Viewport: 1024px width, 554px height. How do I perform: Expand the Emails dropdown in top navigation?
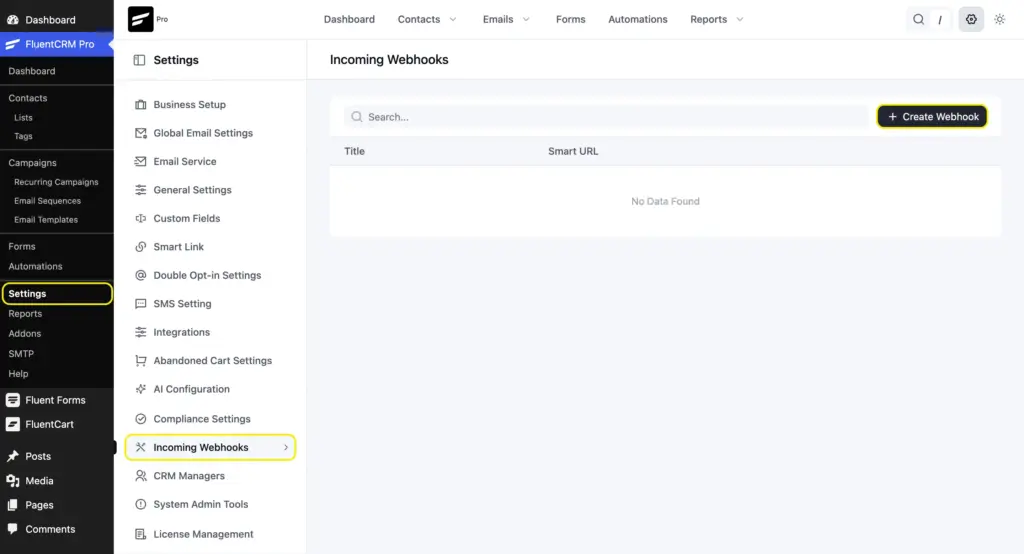pos(526,20)
